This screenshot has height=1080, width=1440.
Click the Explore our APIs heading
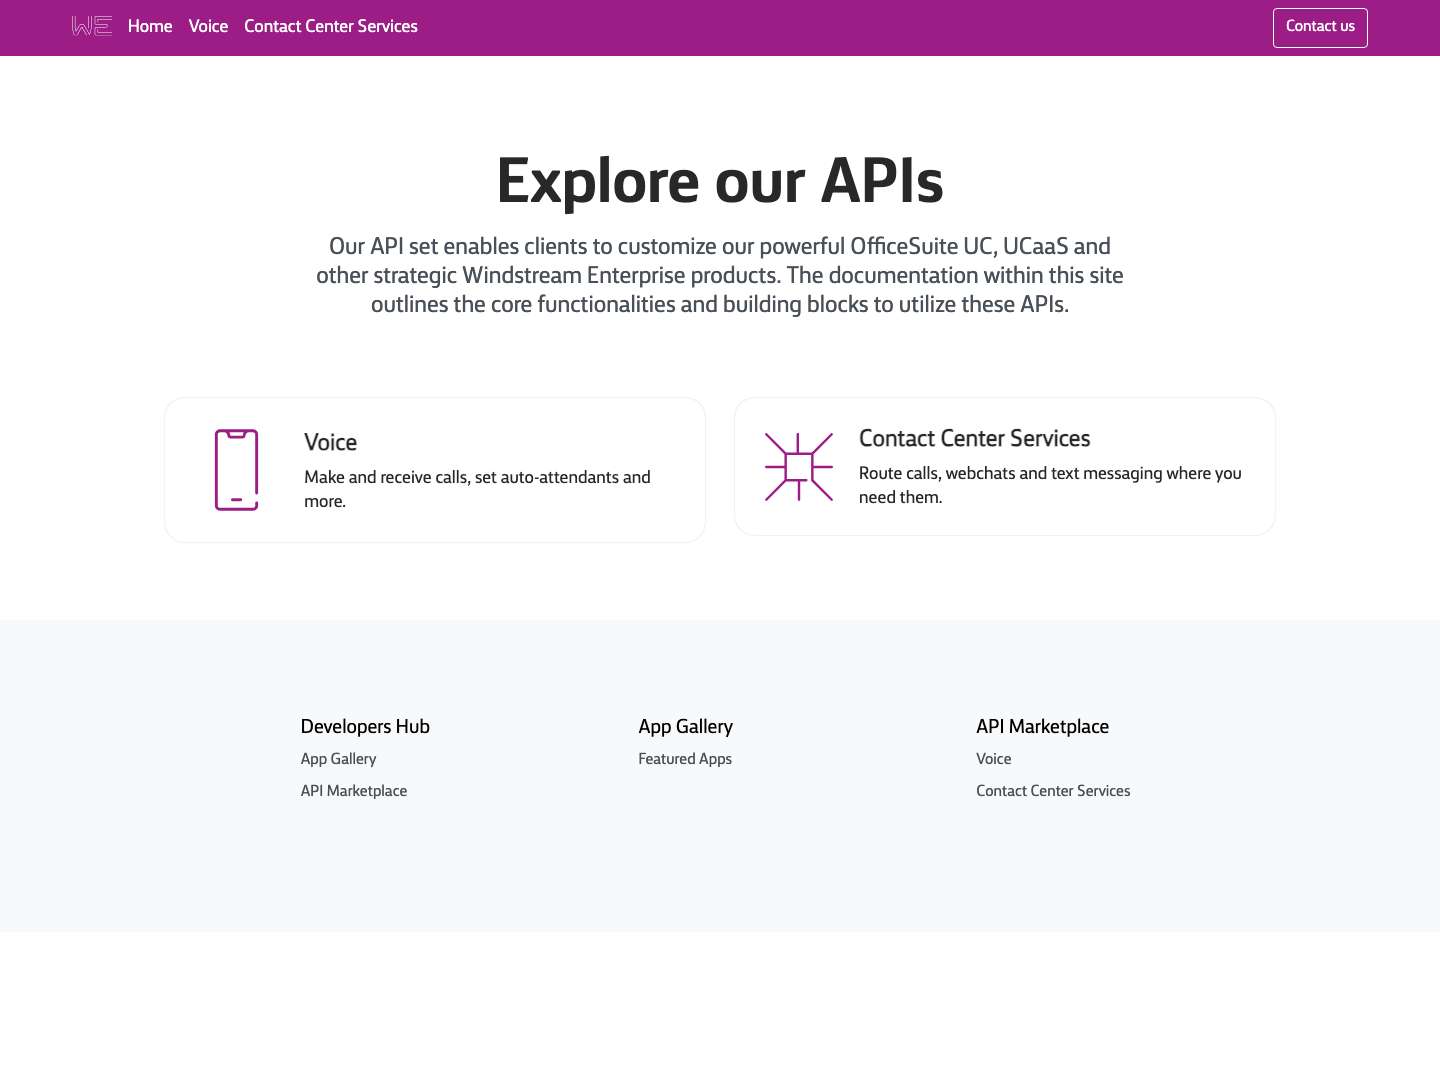[x=720, y=181]
